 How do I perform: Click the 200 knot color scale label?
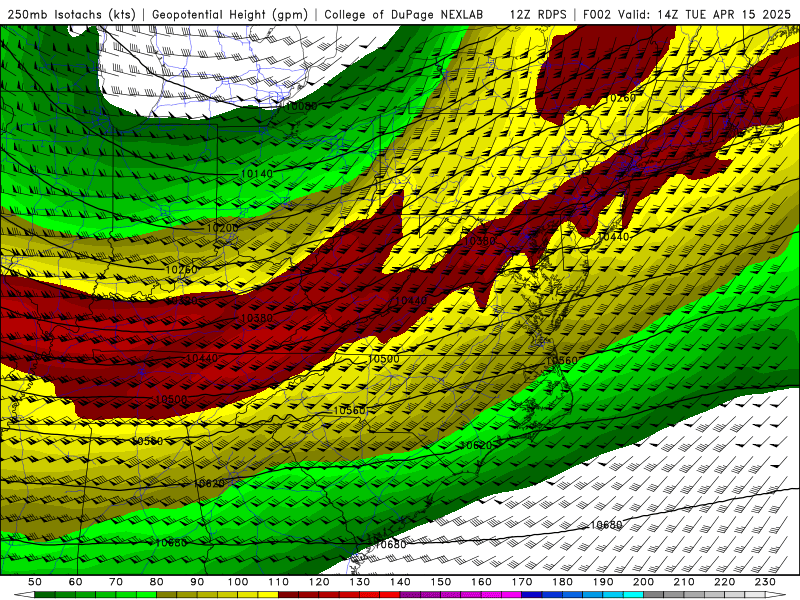(x=643, y=582)
